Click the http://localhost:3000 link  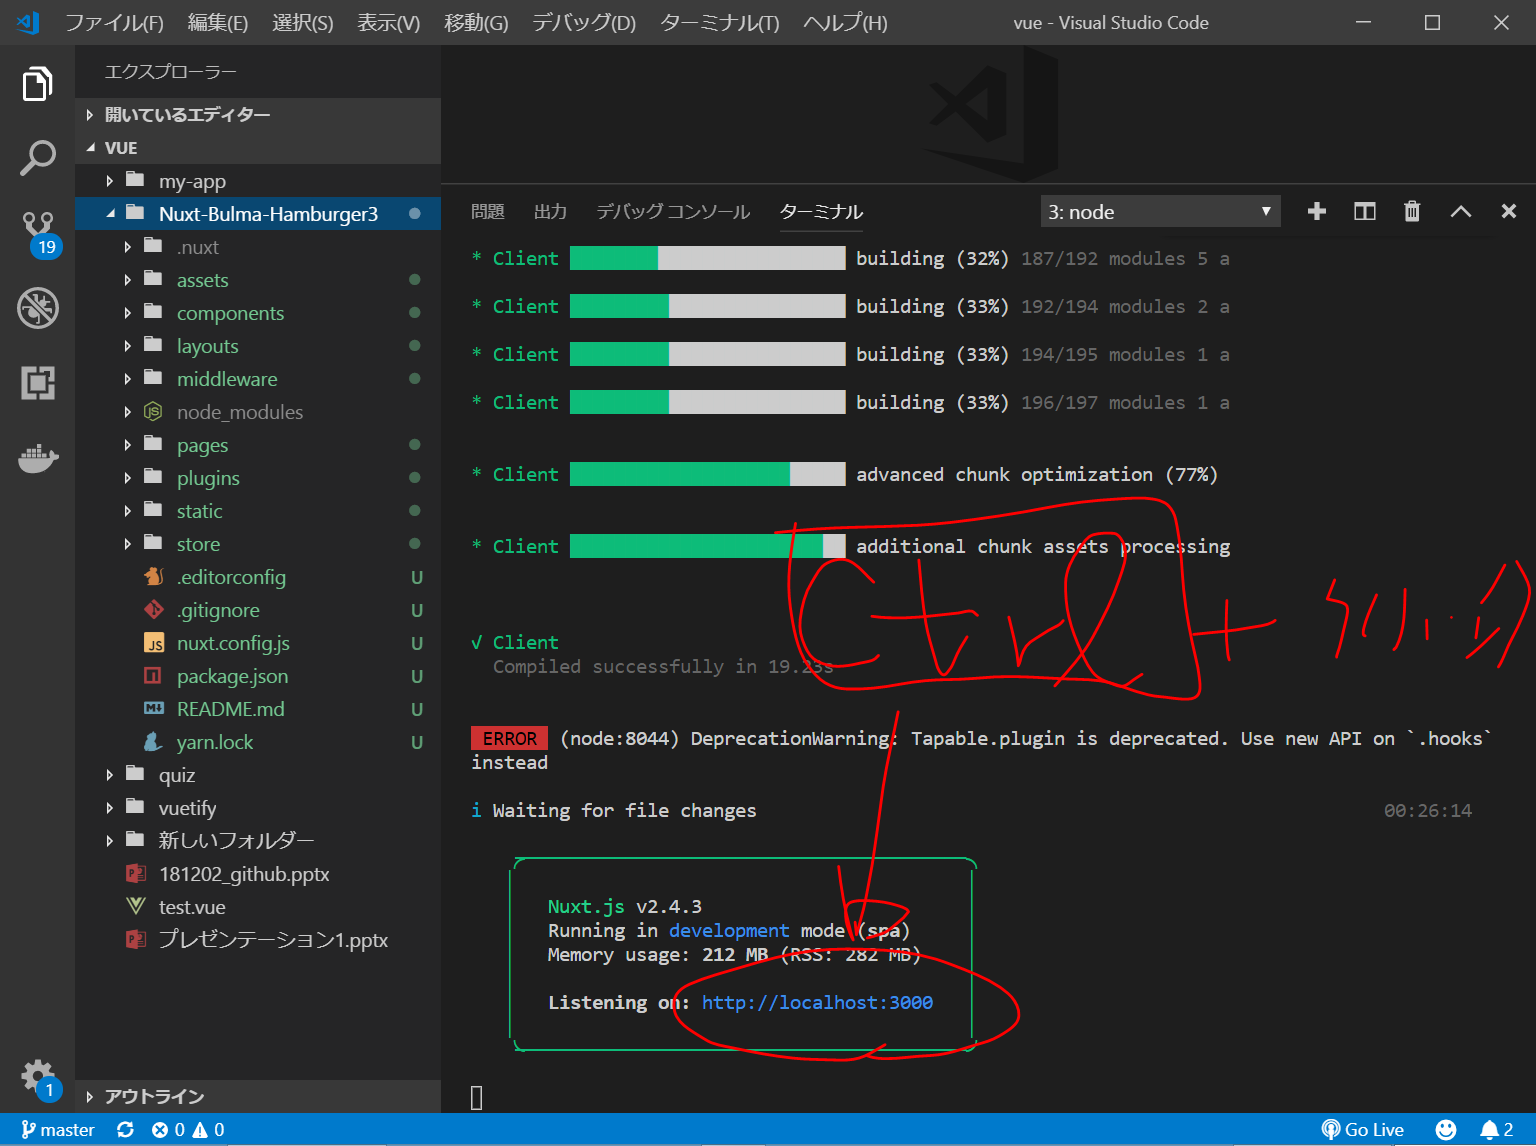pyautogui.click(x=817, y=1002)
